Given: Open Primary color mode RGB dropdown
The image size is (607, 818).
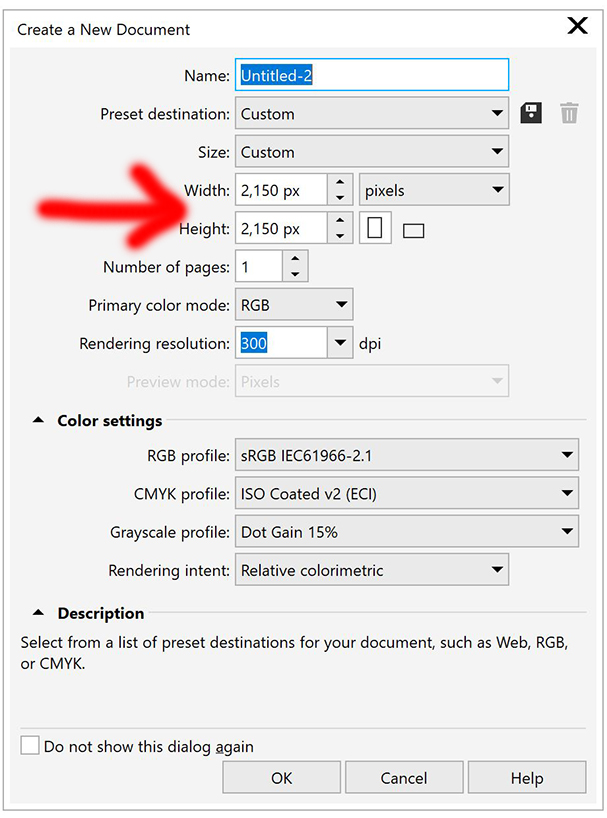Looking at the screenshot, I should [294, 305].
